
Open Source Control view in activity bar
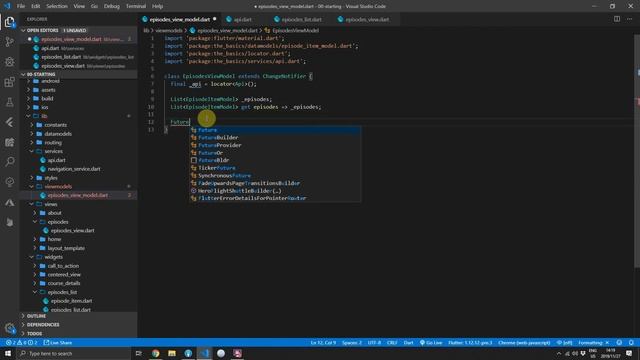click(9, 42)
